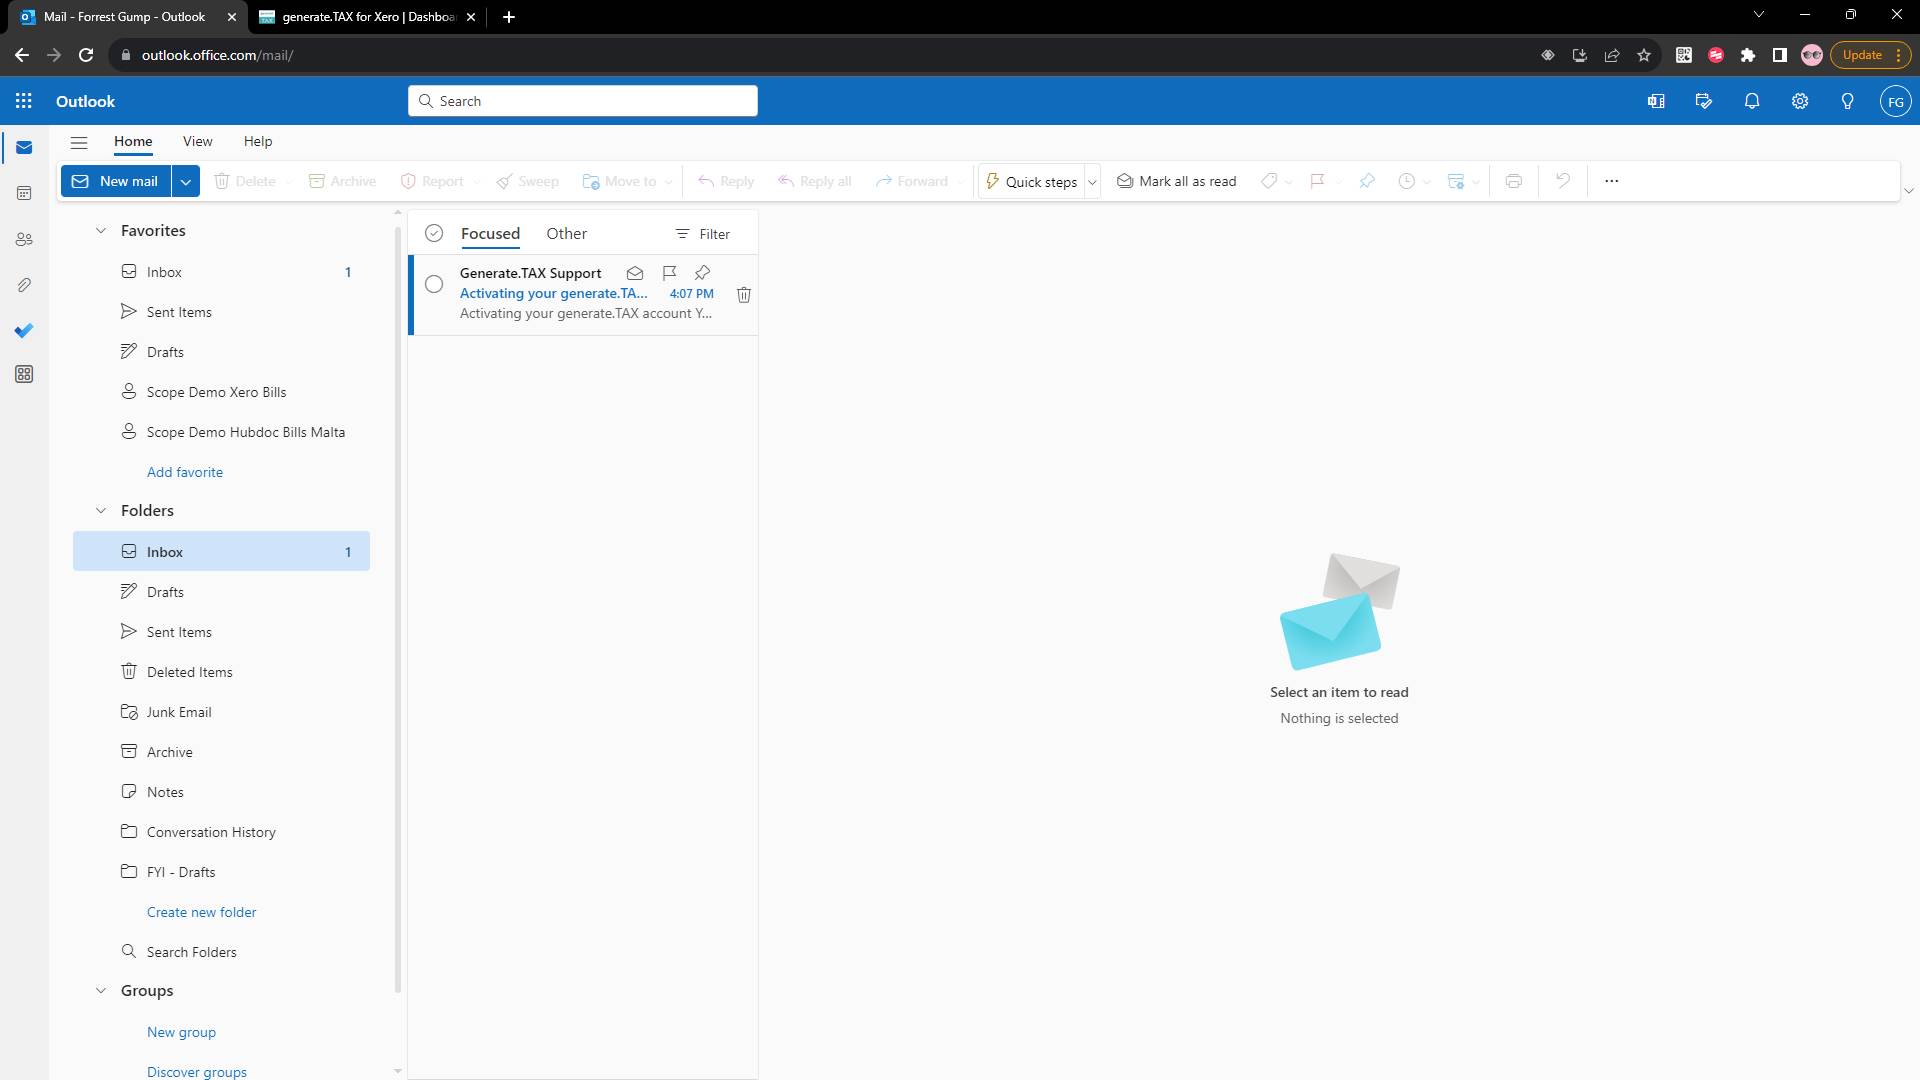Switch to the Focused inbox tab
1920x1080 pixels.
click(x=490, y=234)
